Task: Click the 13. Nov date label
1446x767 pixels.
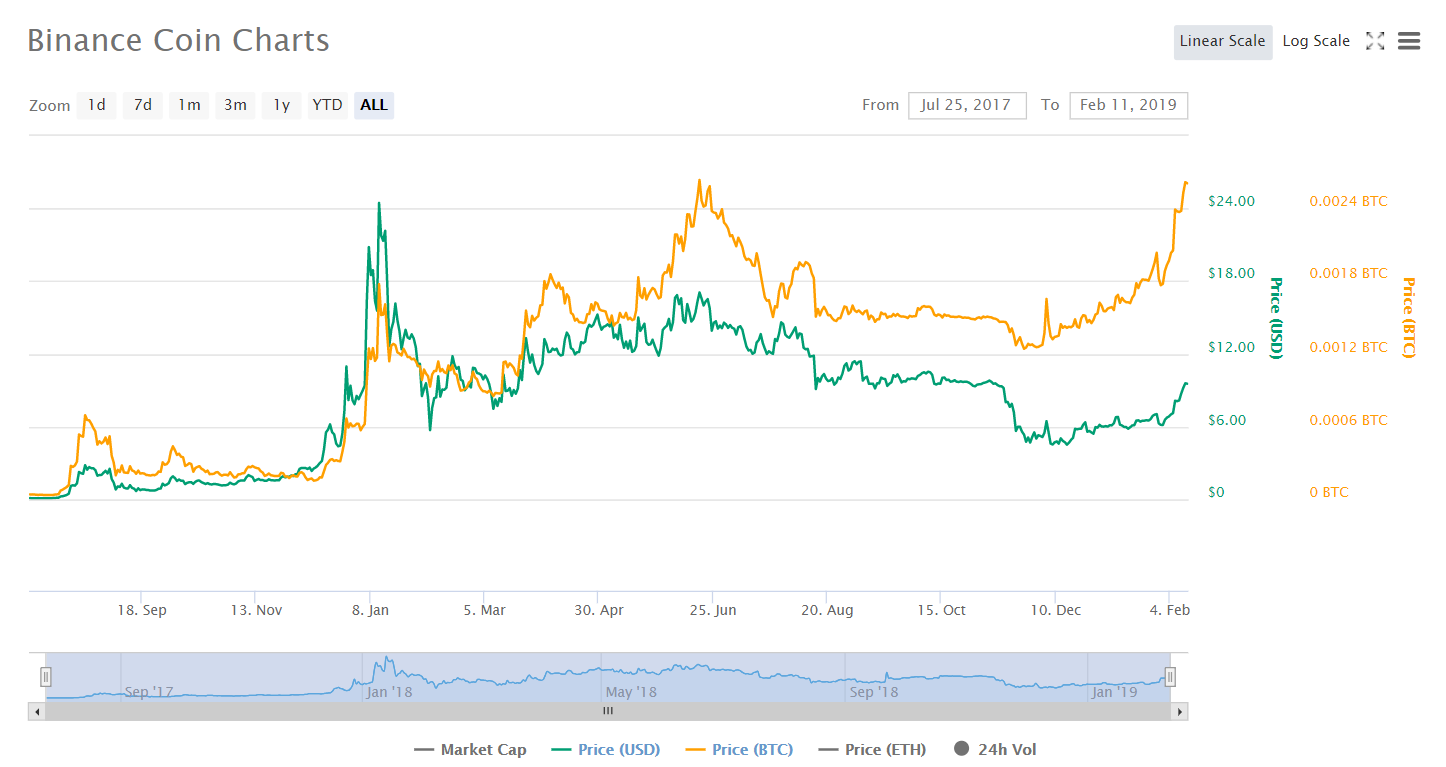Action: pos(256,609)
